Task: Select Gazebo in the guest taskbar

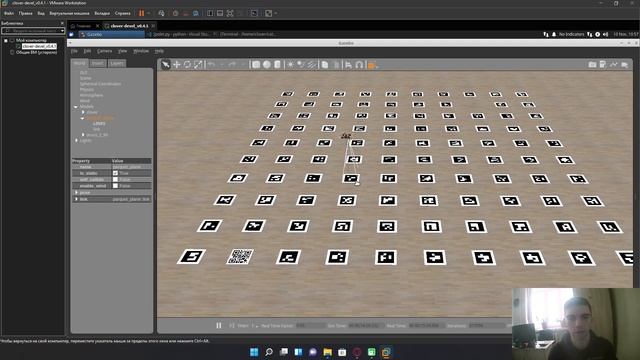Action: click(x=111, y=34)
